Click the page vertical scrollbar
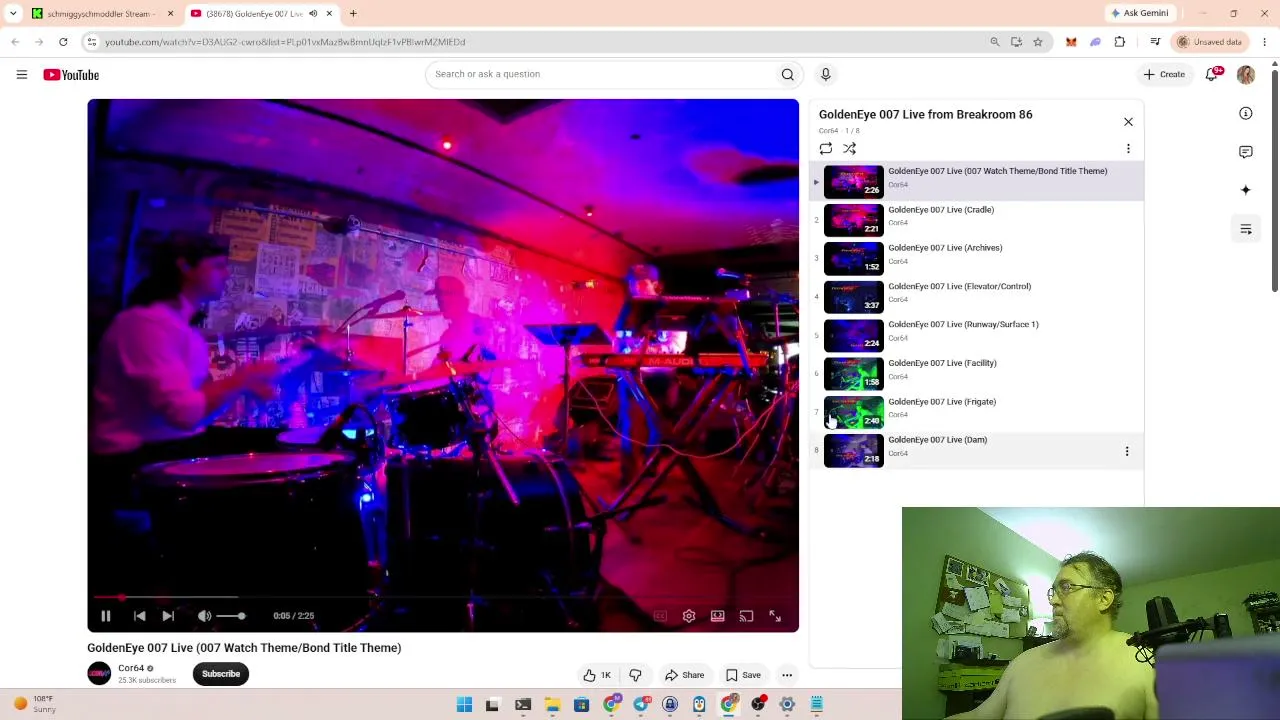 pos(1274,180)
